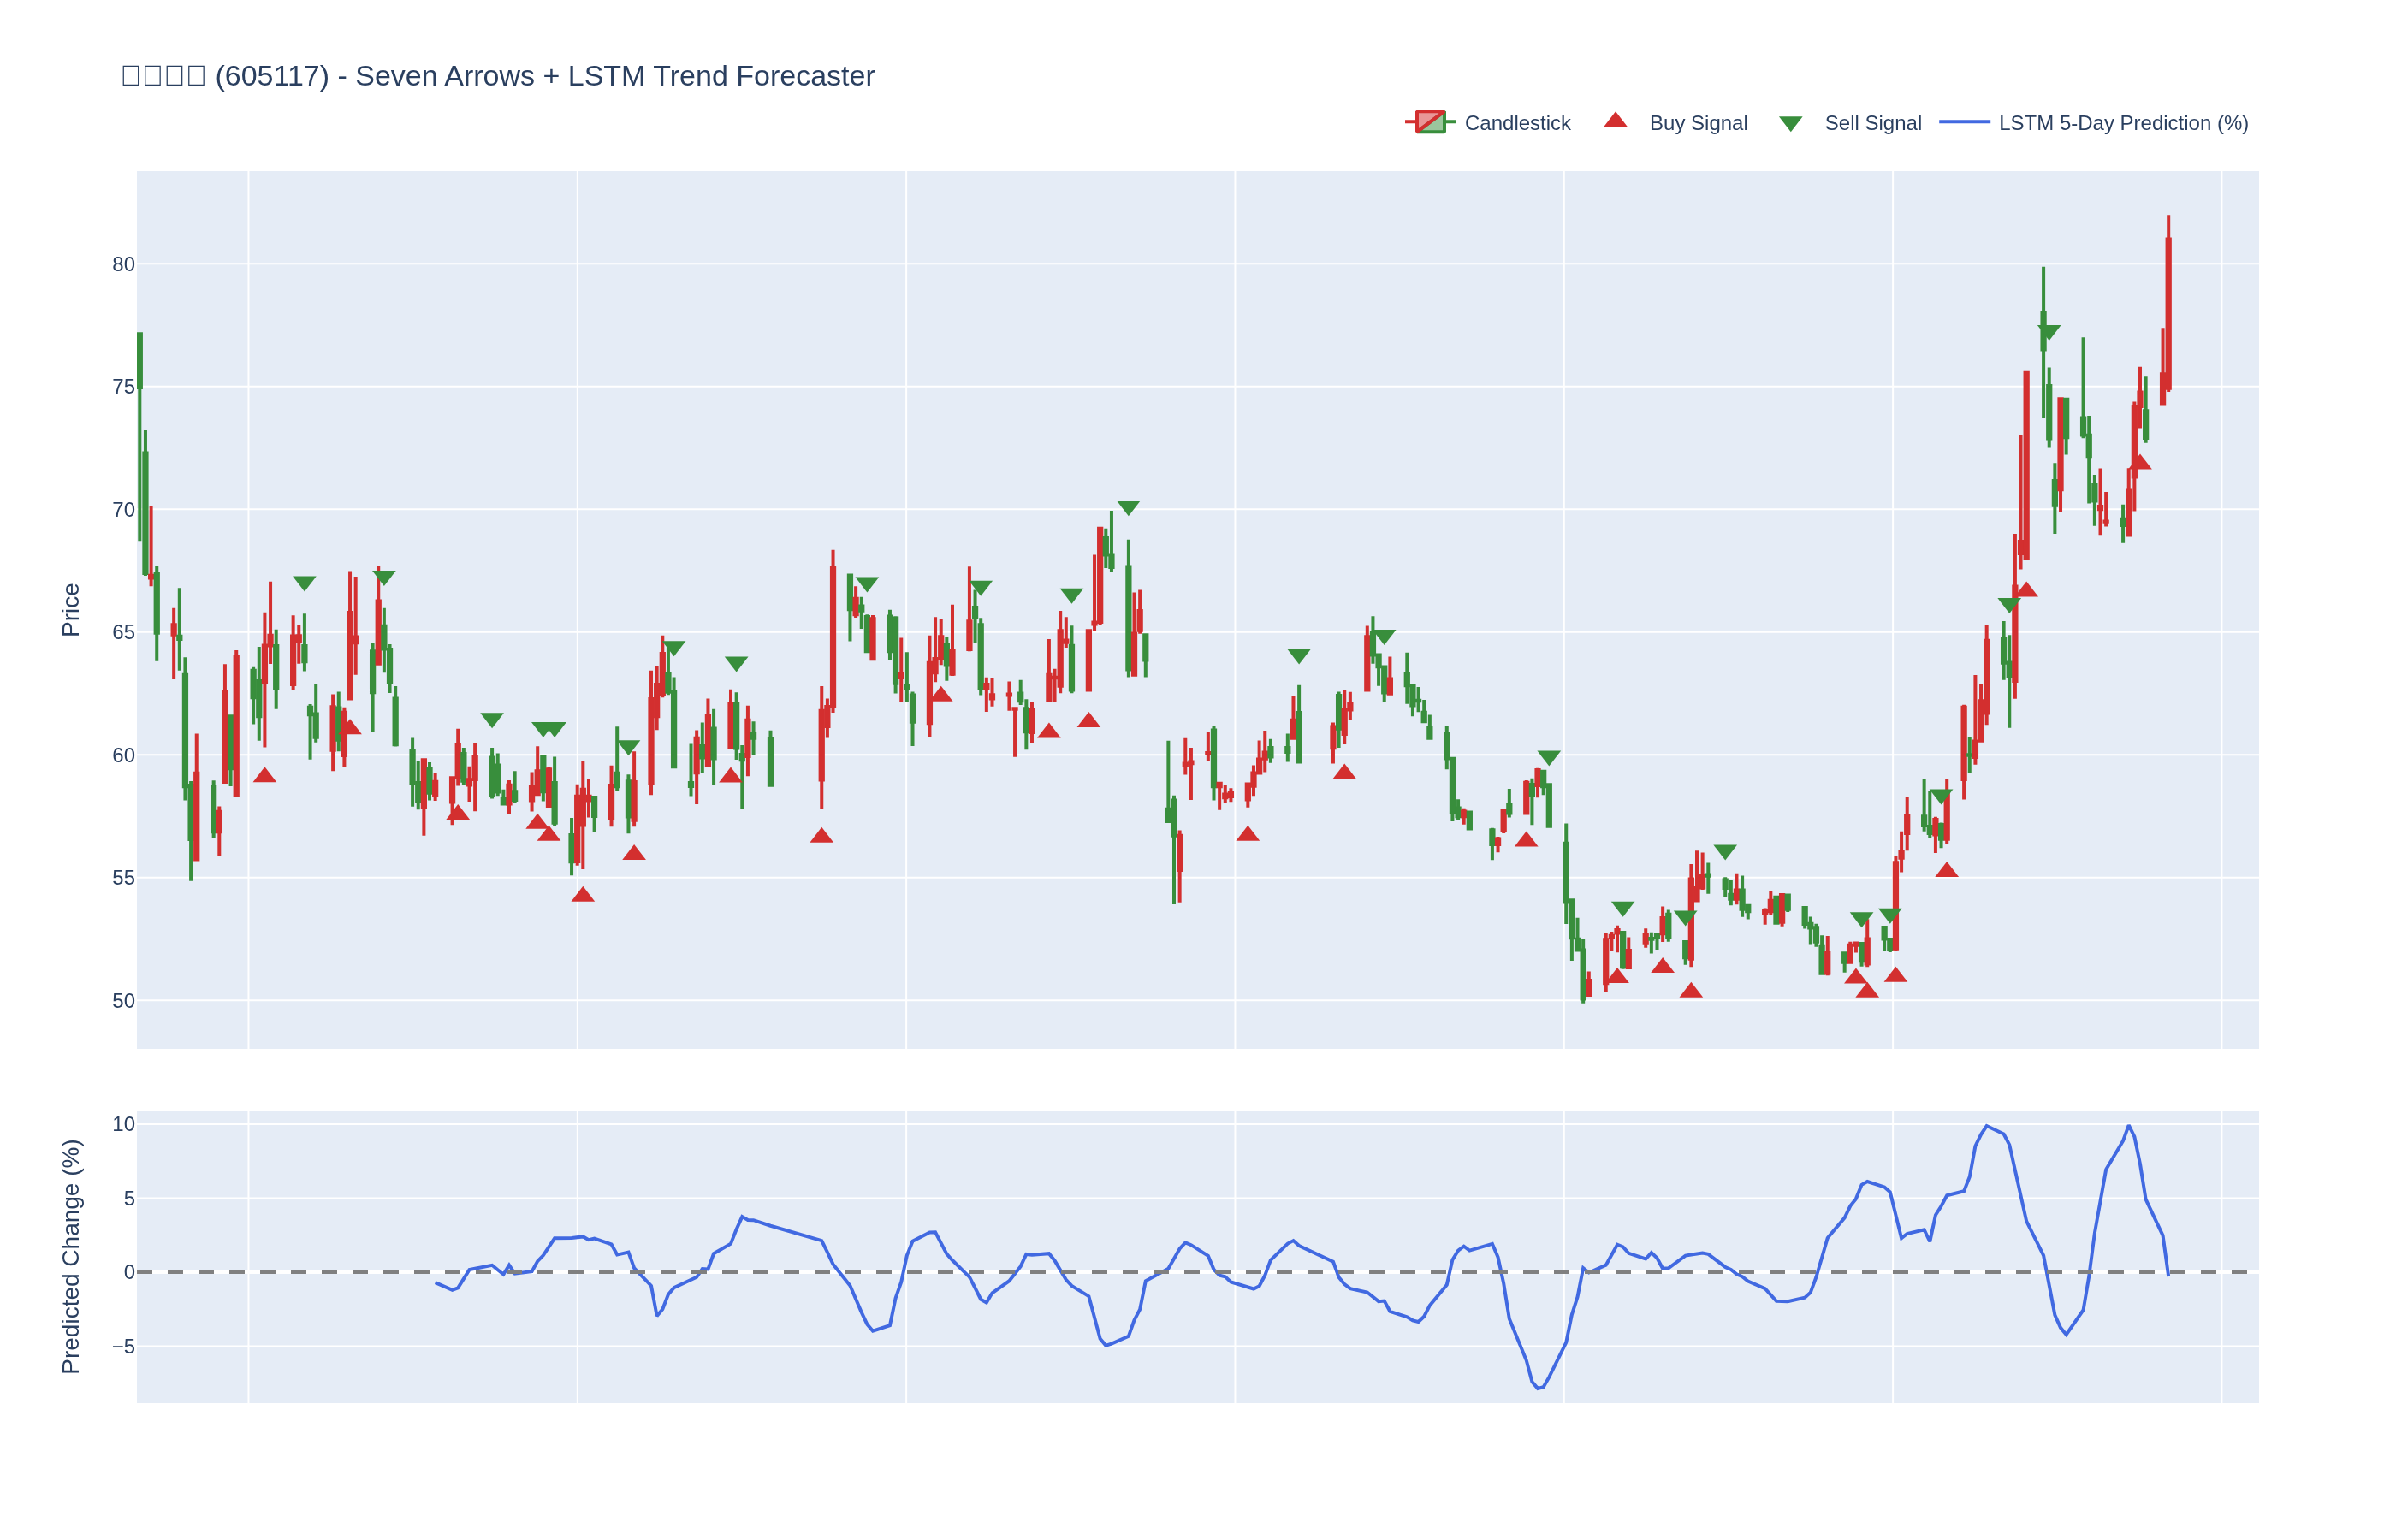Hide Sell Signal trace via its legend text
The width and height of the screenshot is (2396, 1540).
[x=1872, y=123]
